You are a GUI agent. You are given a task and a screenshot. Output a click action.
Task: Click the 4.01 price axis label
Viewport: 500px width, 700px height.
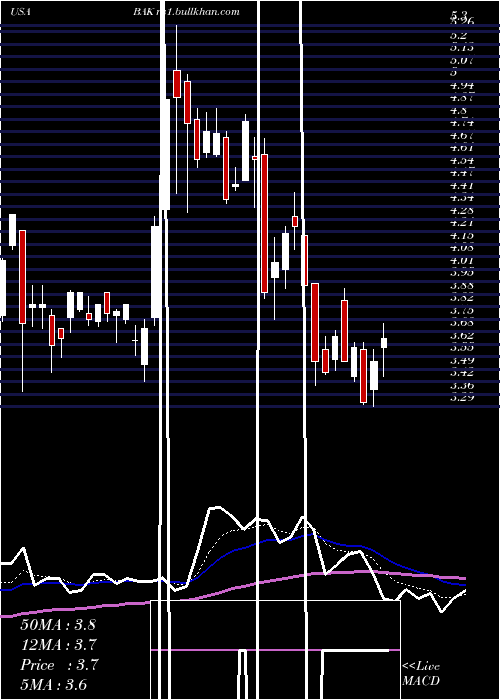[x=462, y=260]
